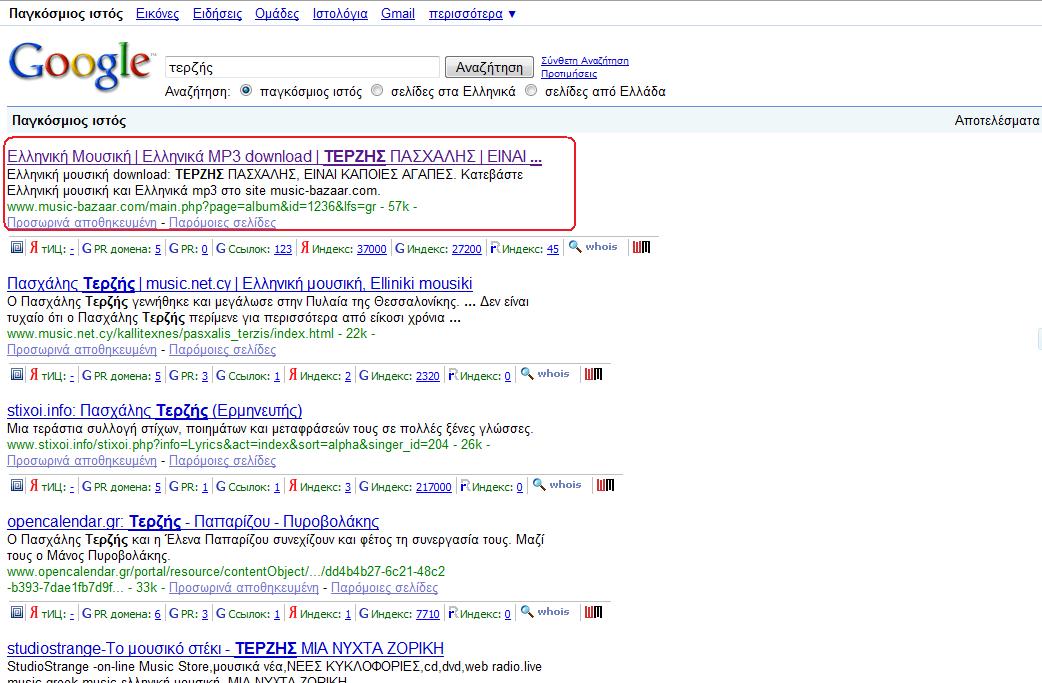This screenshot has height=683, width=1042.
Task: Open the whois magnifier under the stixoi.info result
Action: (539, 484)
